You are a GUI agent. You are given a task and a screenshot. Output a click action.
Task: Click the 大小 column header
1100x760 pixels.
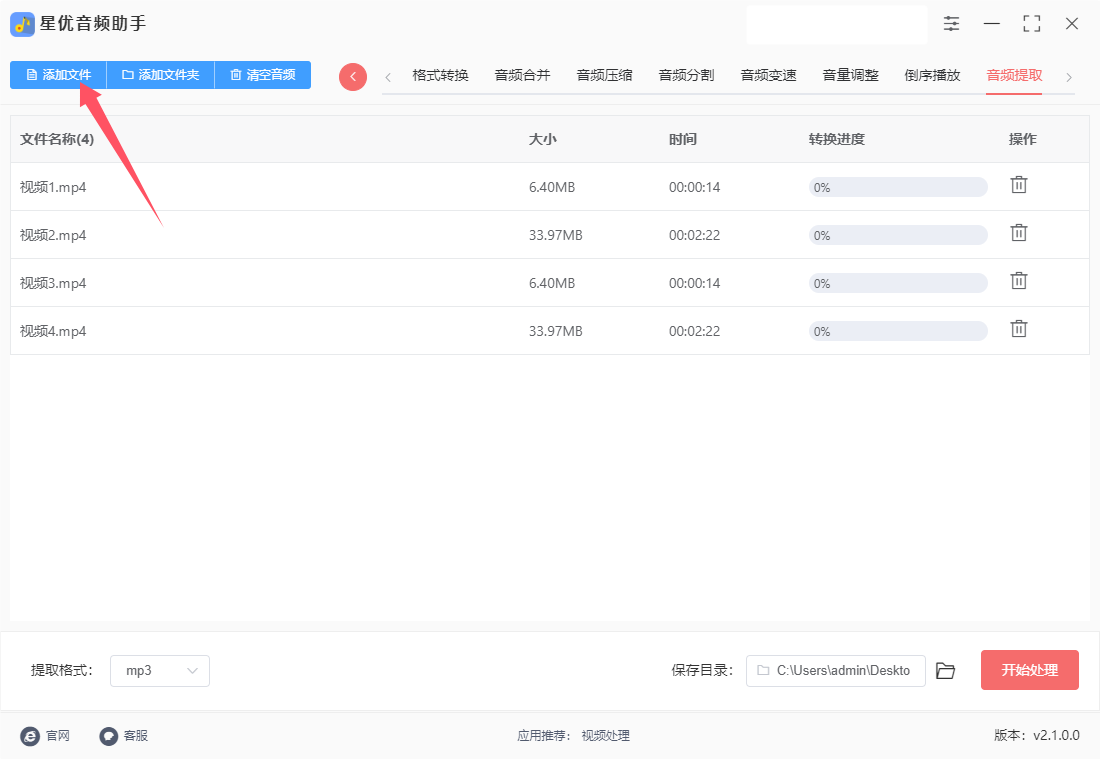[542, 139]
